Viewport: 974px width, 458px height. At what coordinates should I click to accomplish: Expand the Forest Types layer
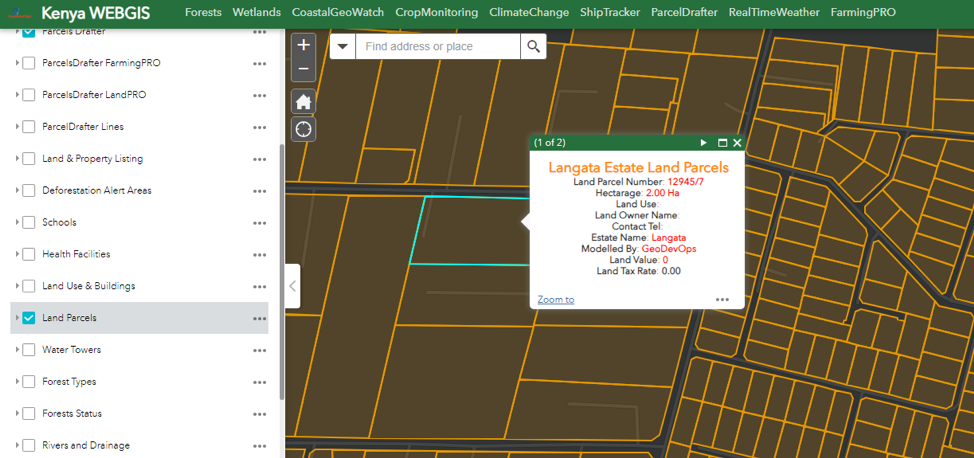[18, 382]
